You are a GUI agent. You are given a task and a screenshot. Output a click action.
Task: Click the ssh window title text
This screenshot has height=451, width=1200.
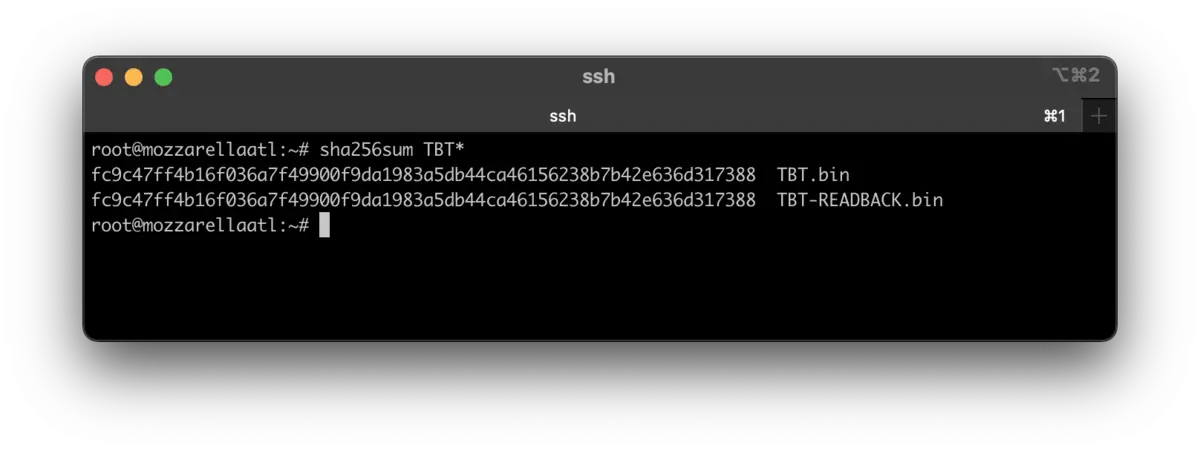(x=599, y=76)
